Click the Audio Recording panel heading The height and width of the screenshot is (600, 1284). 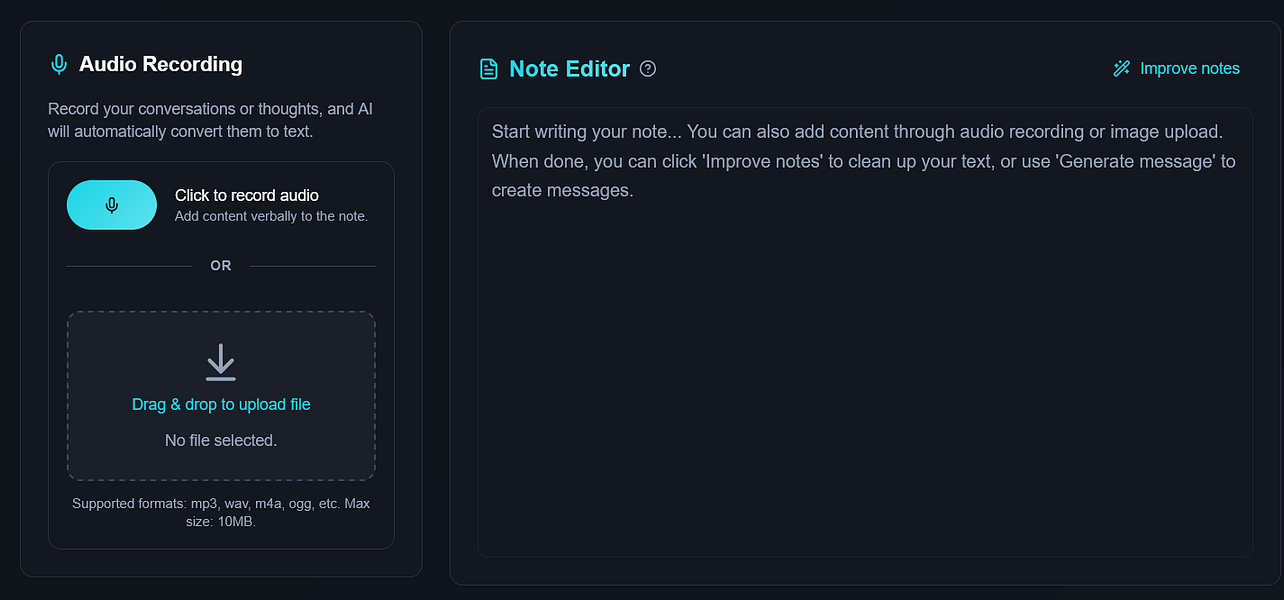161,64
